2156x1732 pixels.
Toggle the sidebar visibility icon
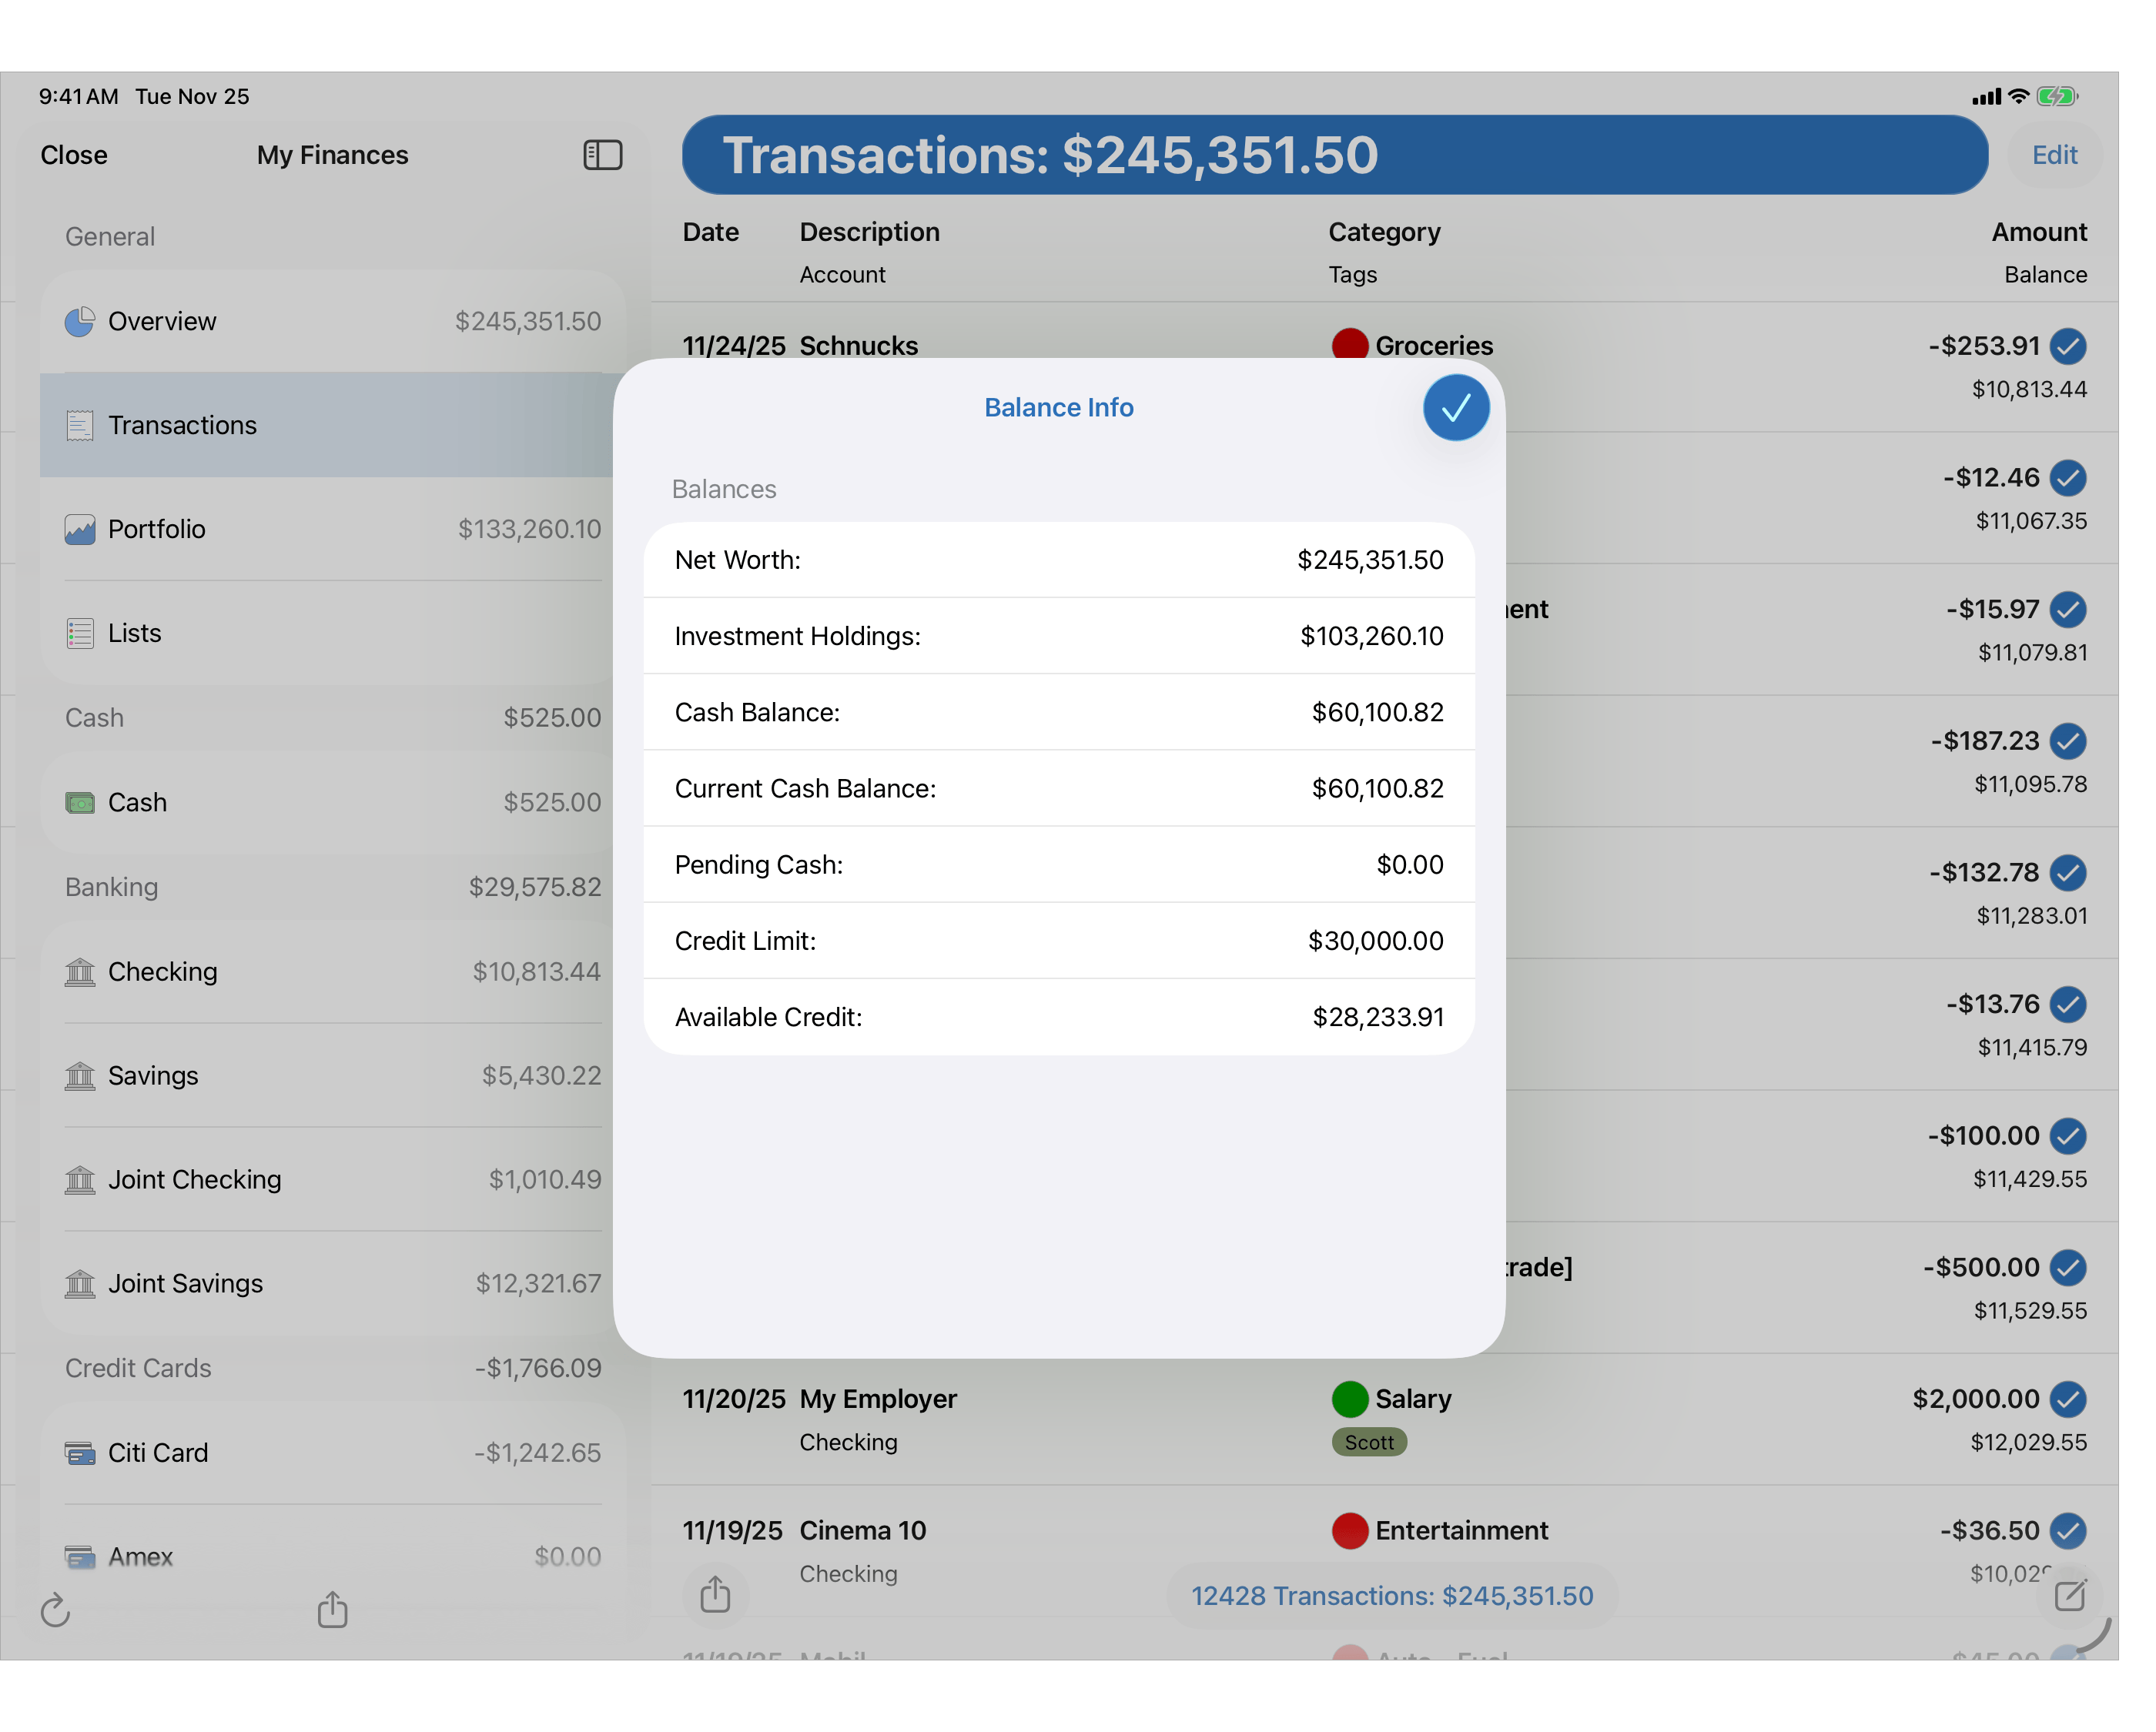(x=602, y=155)
